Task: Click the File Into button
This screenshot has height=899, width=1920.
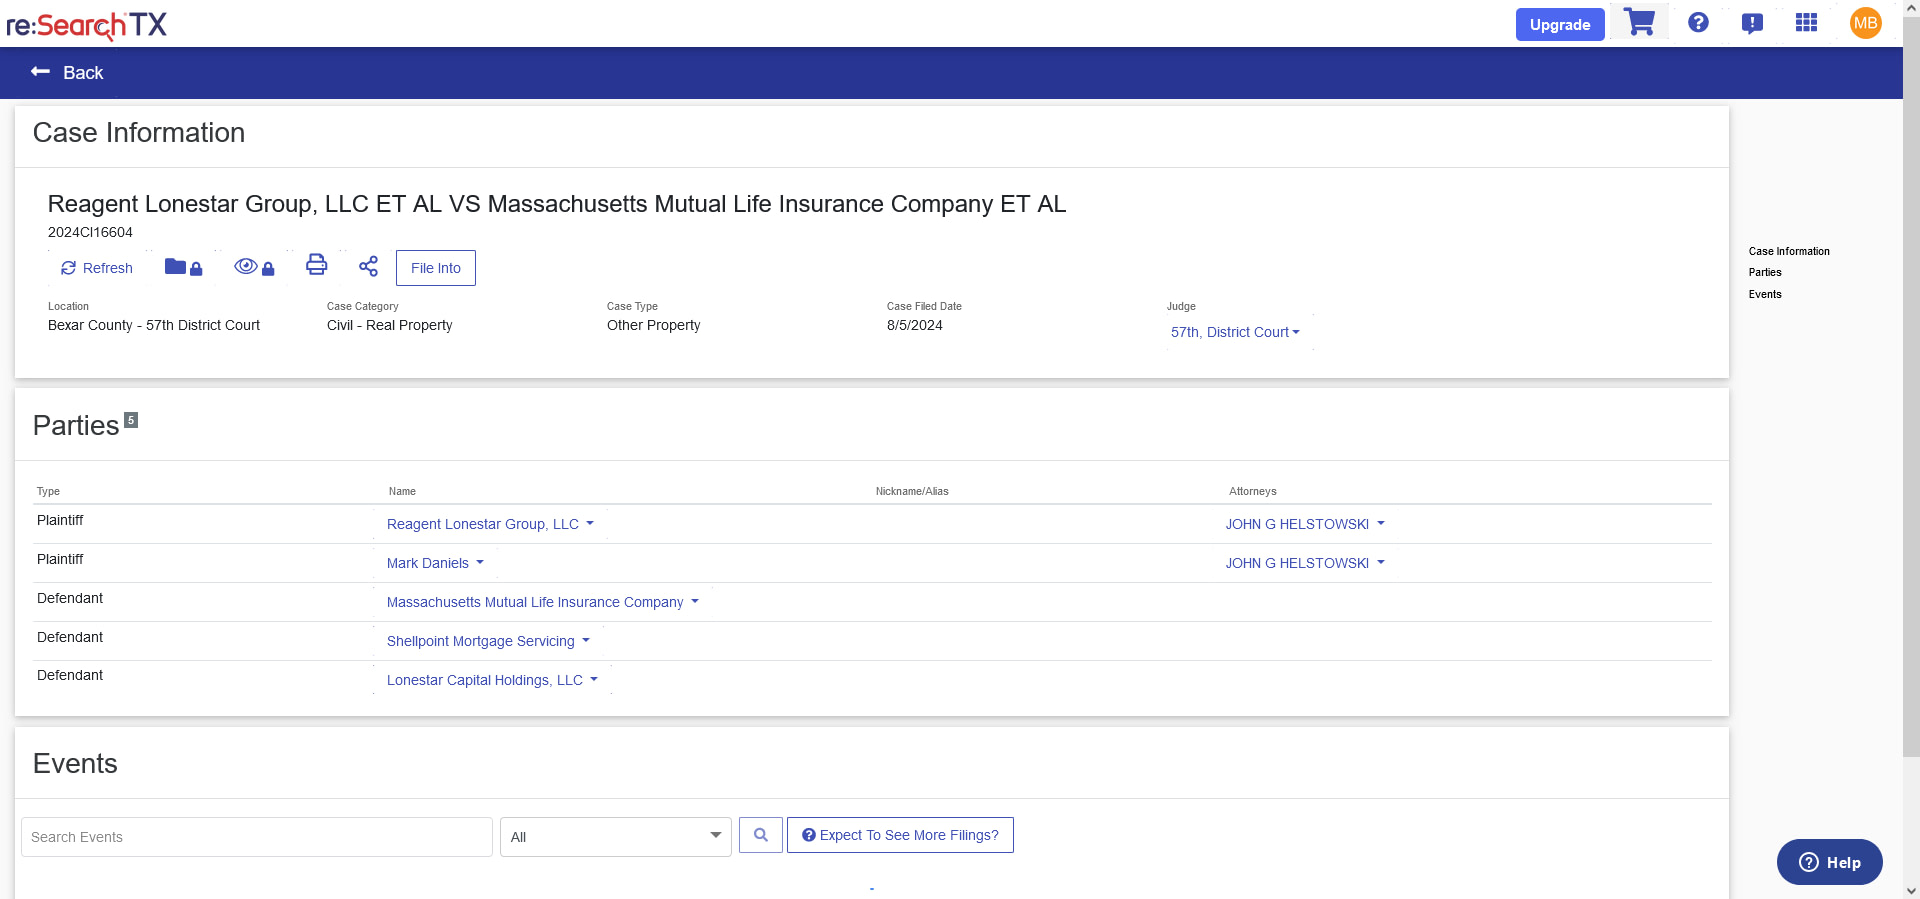Action: tap(436, 268)
